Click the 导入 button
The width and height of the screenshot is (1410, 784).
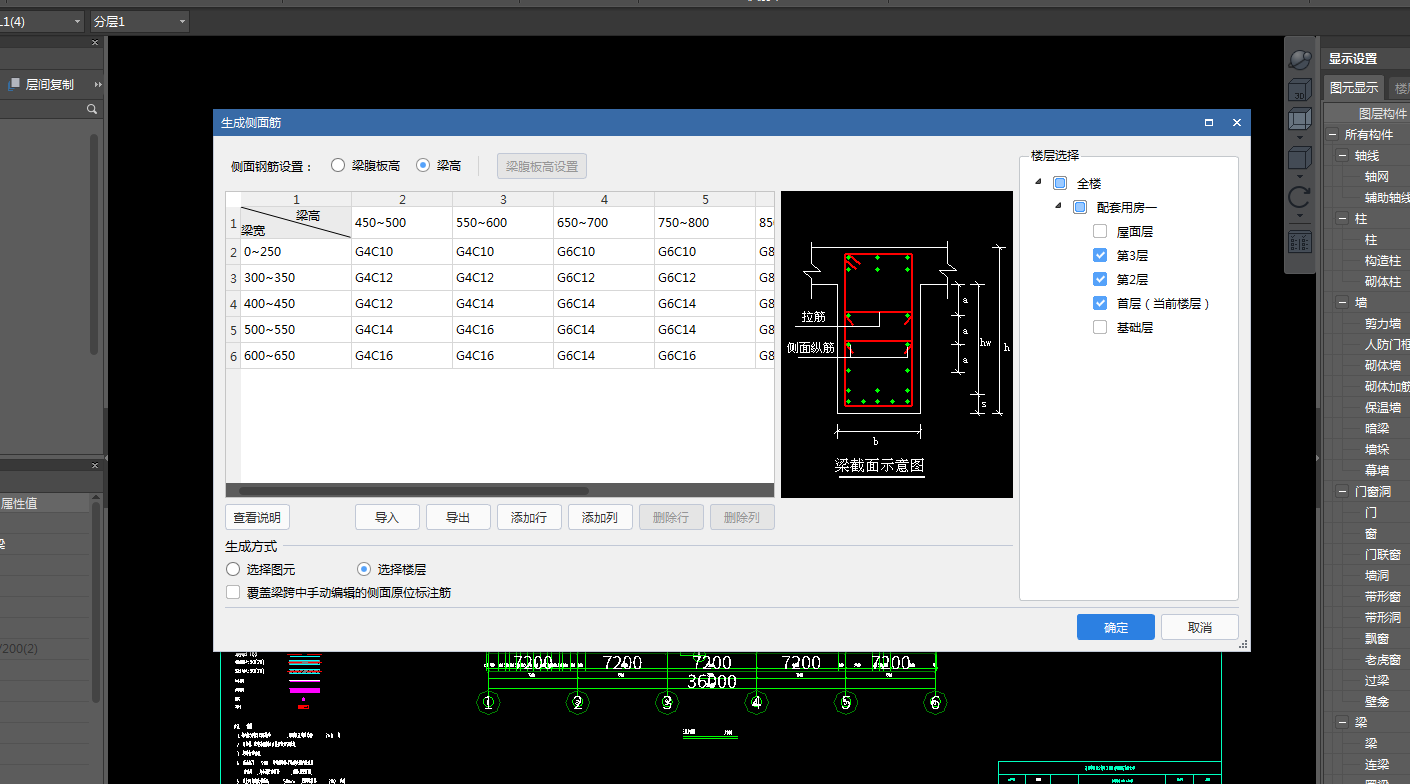point(387,517)
